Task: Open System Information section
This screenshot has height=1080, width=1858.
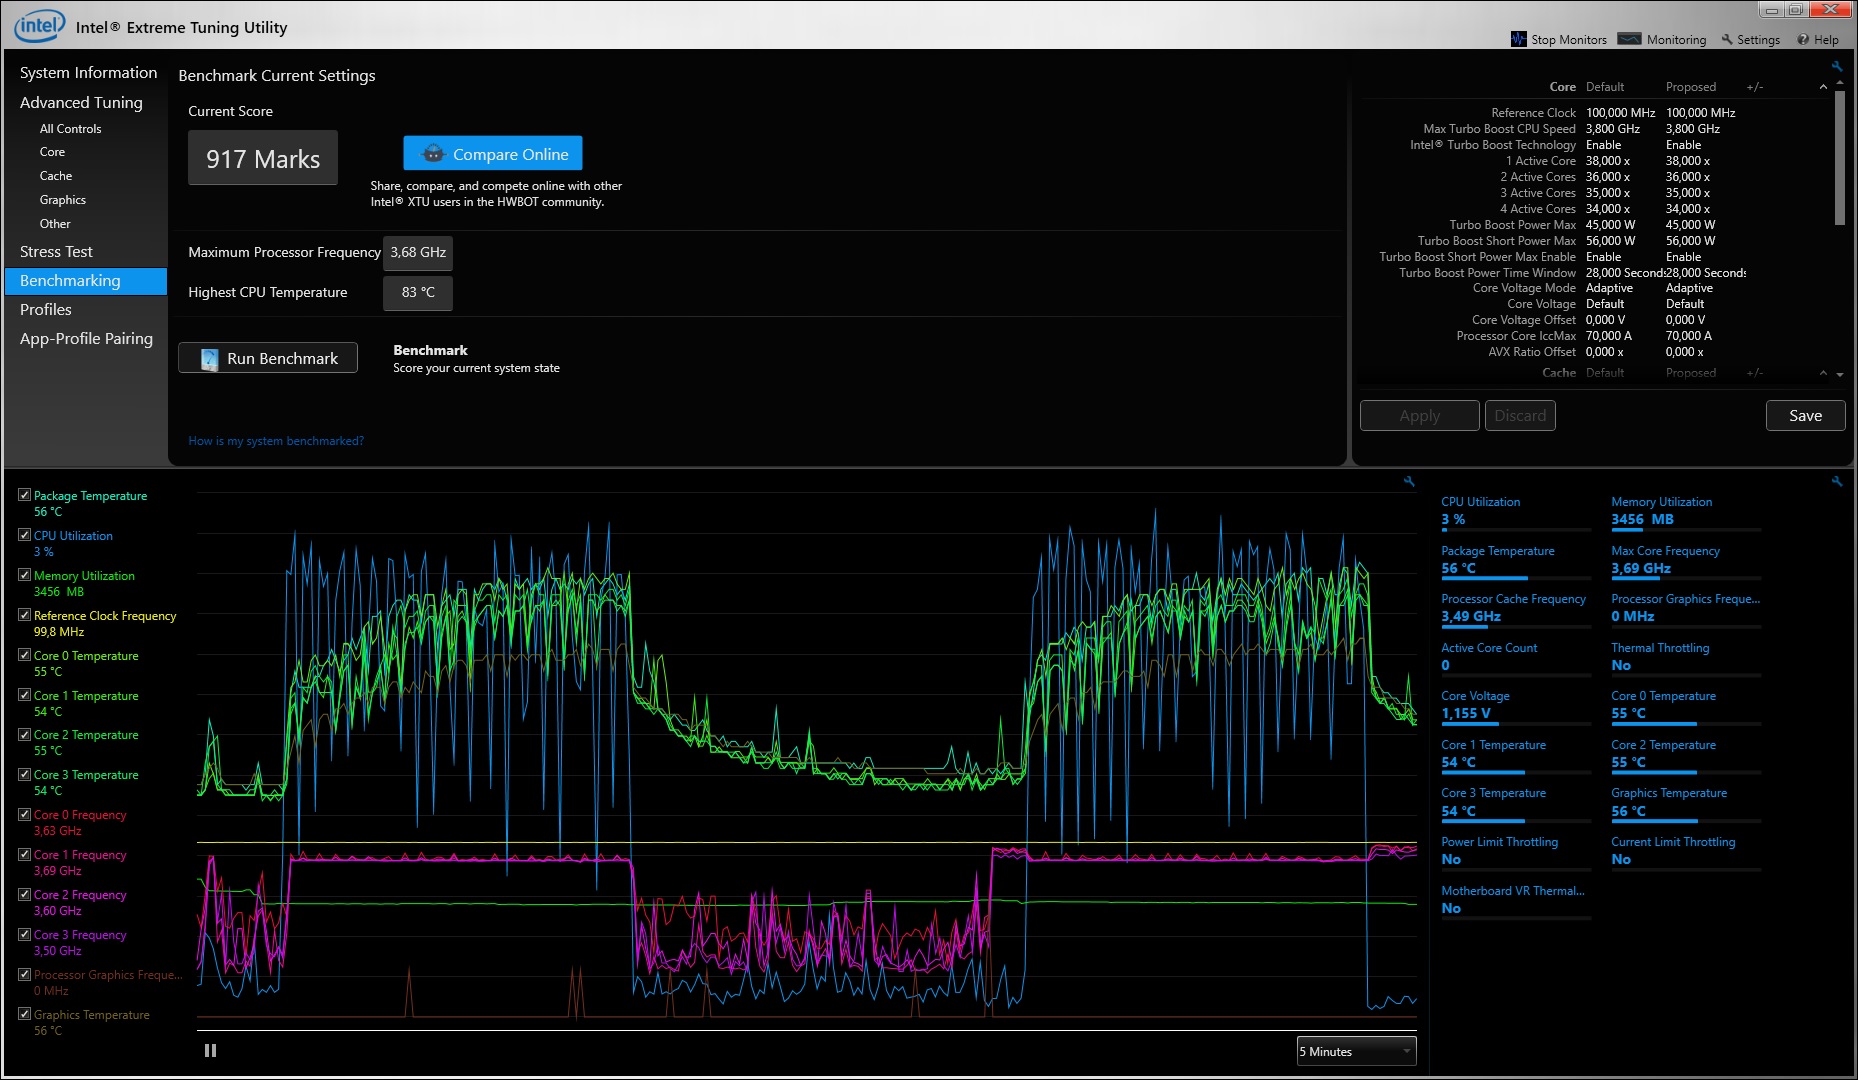Action: click(88, 73)
